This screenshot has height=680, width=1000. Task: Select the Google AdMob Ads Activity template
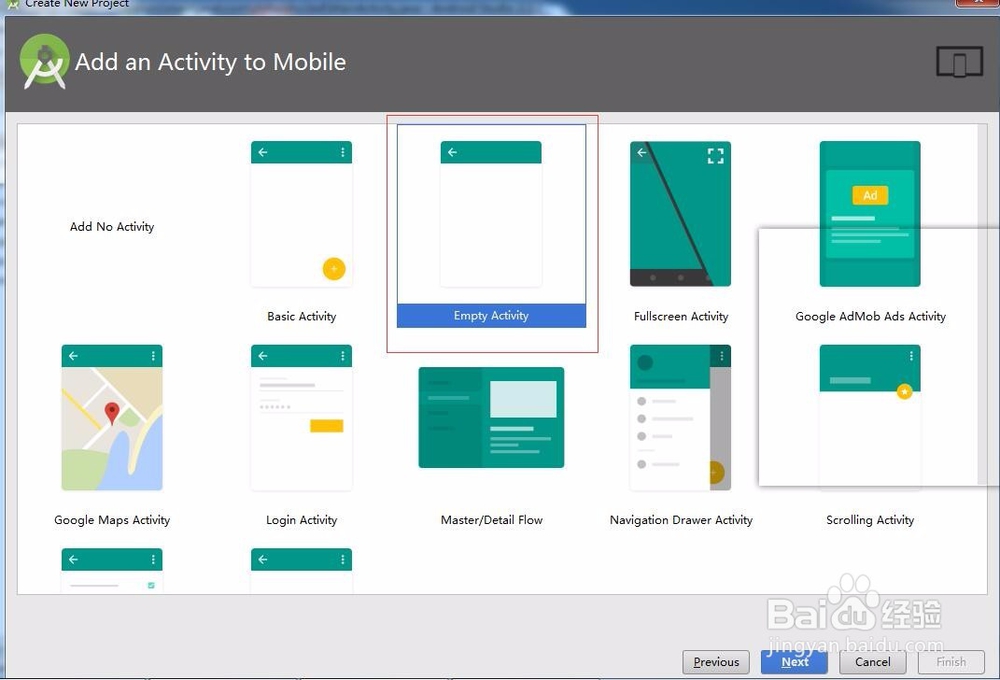870,212
